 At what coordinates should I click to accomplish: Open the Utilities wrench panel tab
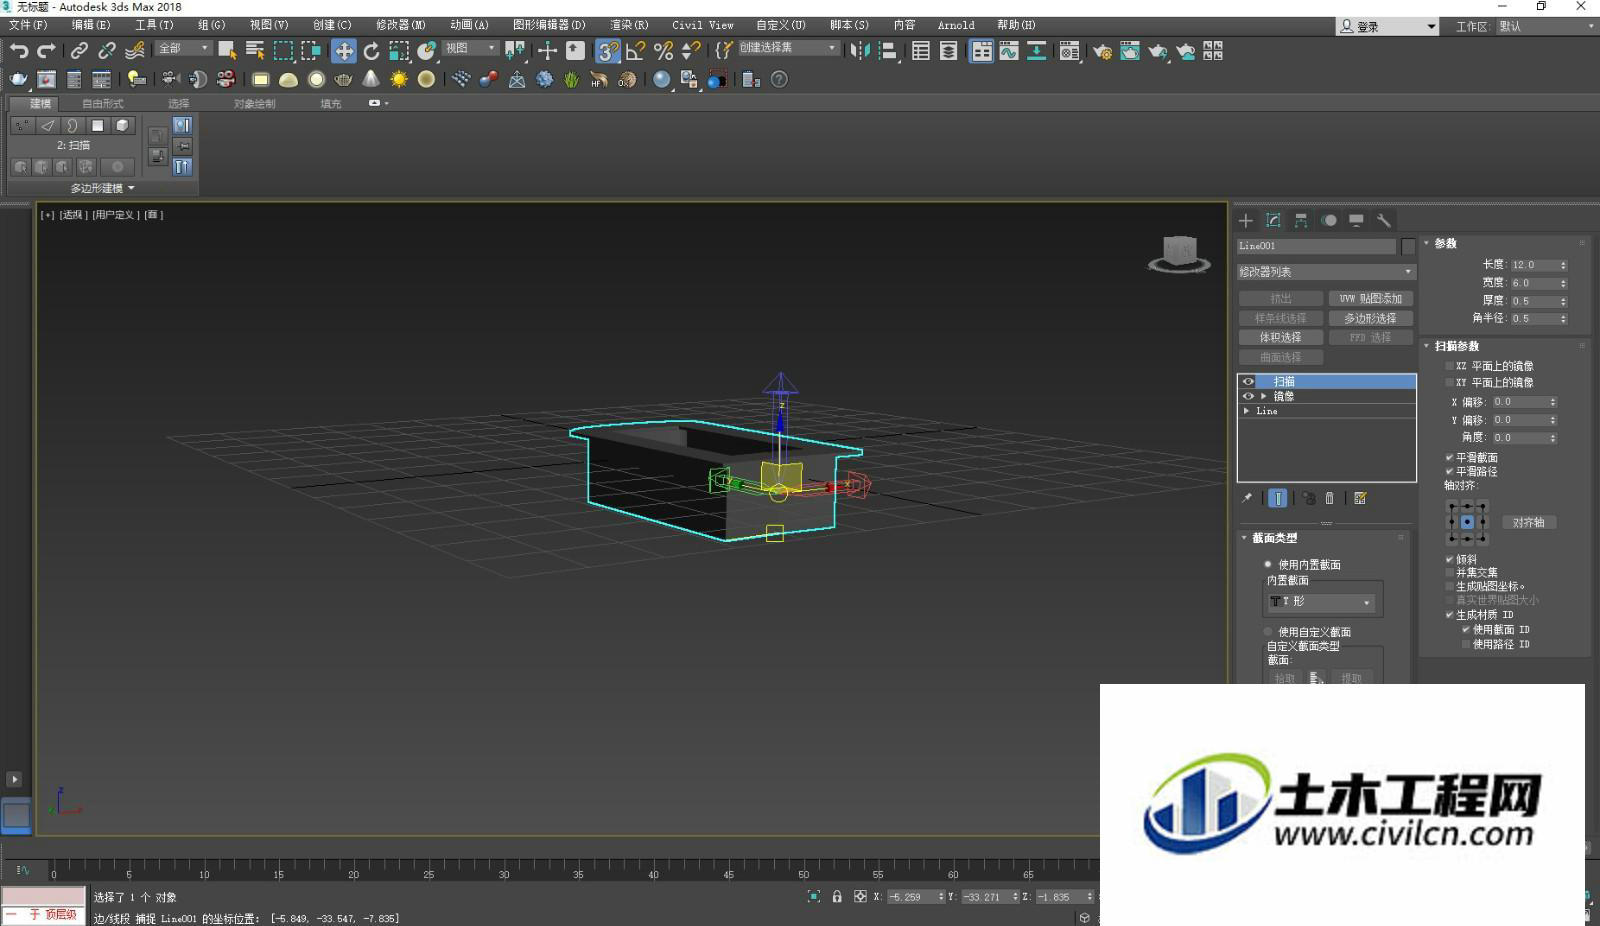(x=1384, y=220)
